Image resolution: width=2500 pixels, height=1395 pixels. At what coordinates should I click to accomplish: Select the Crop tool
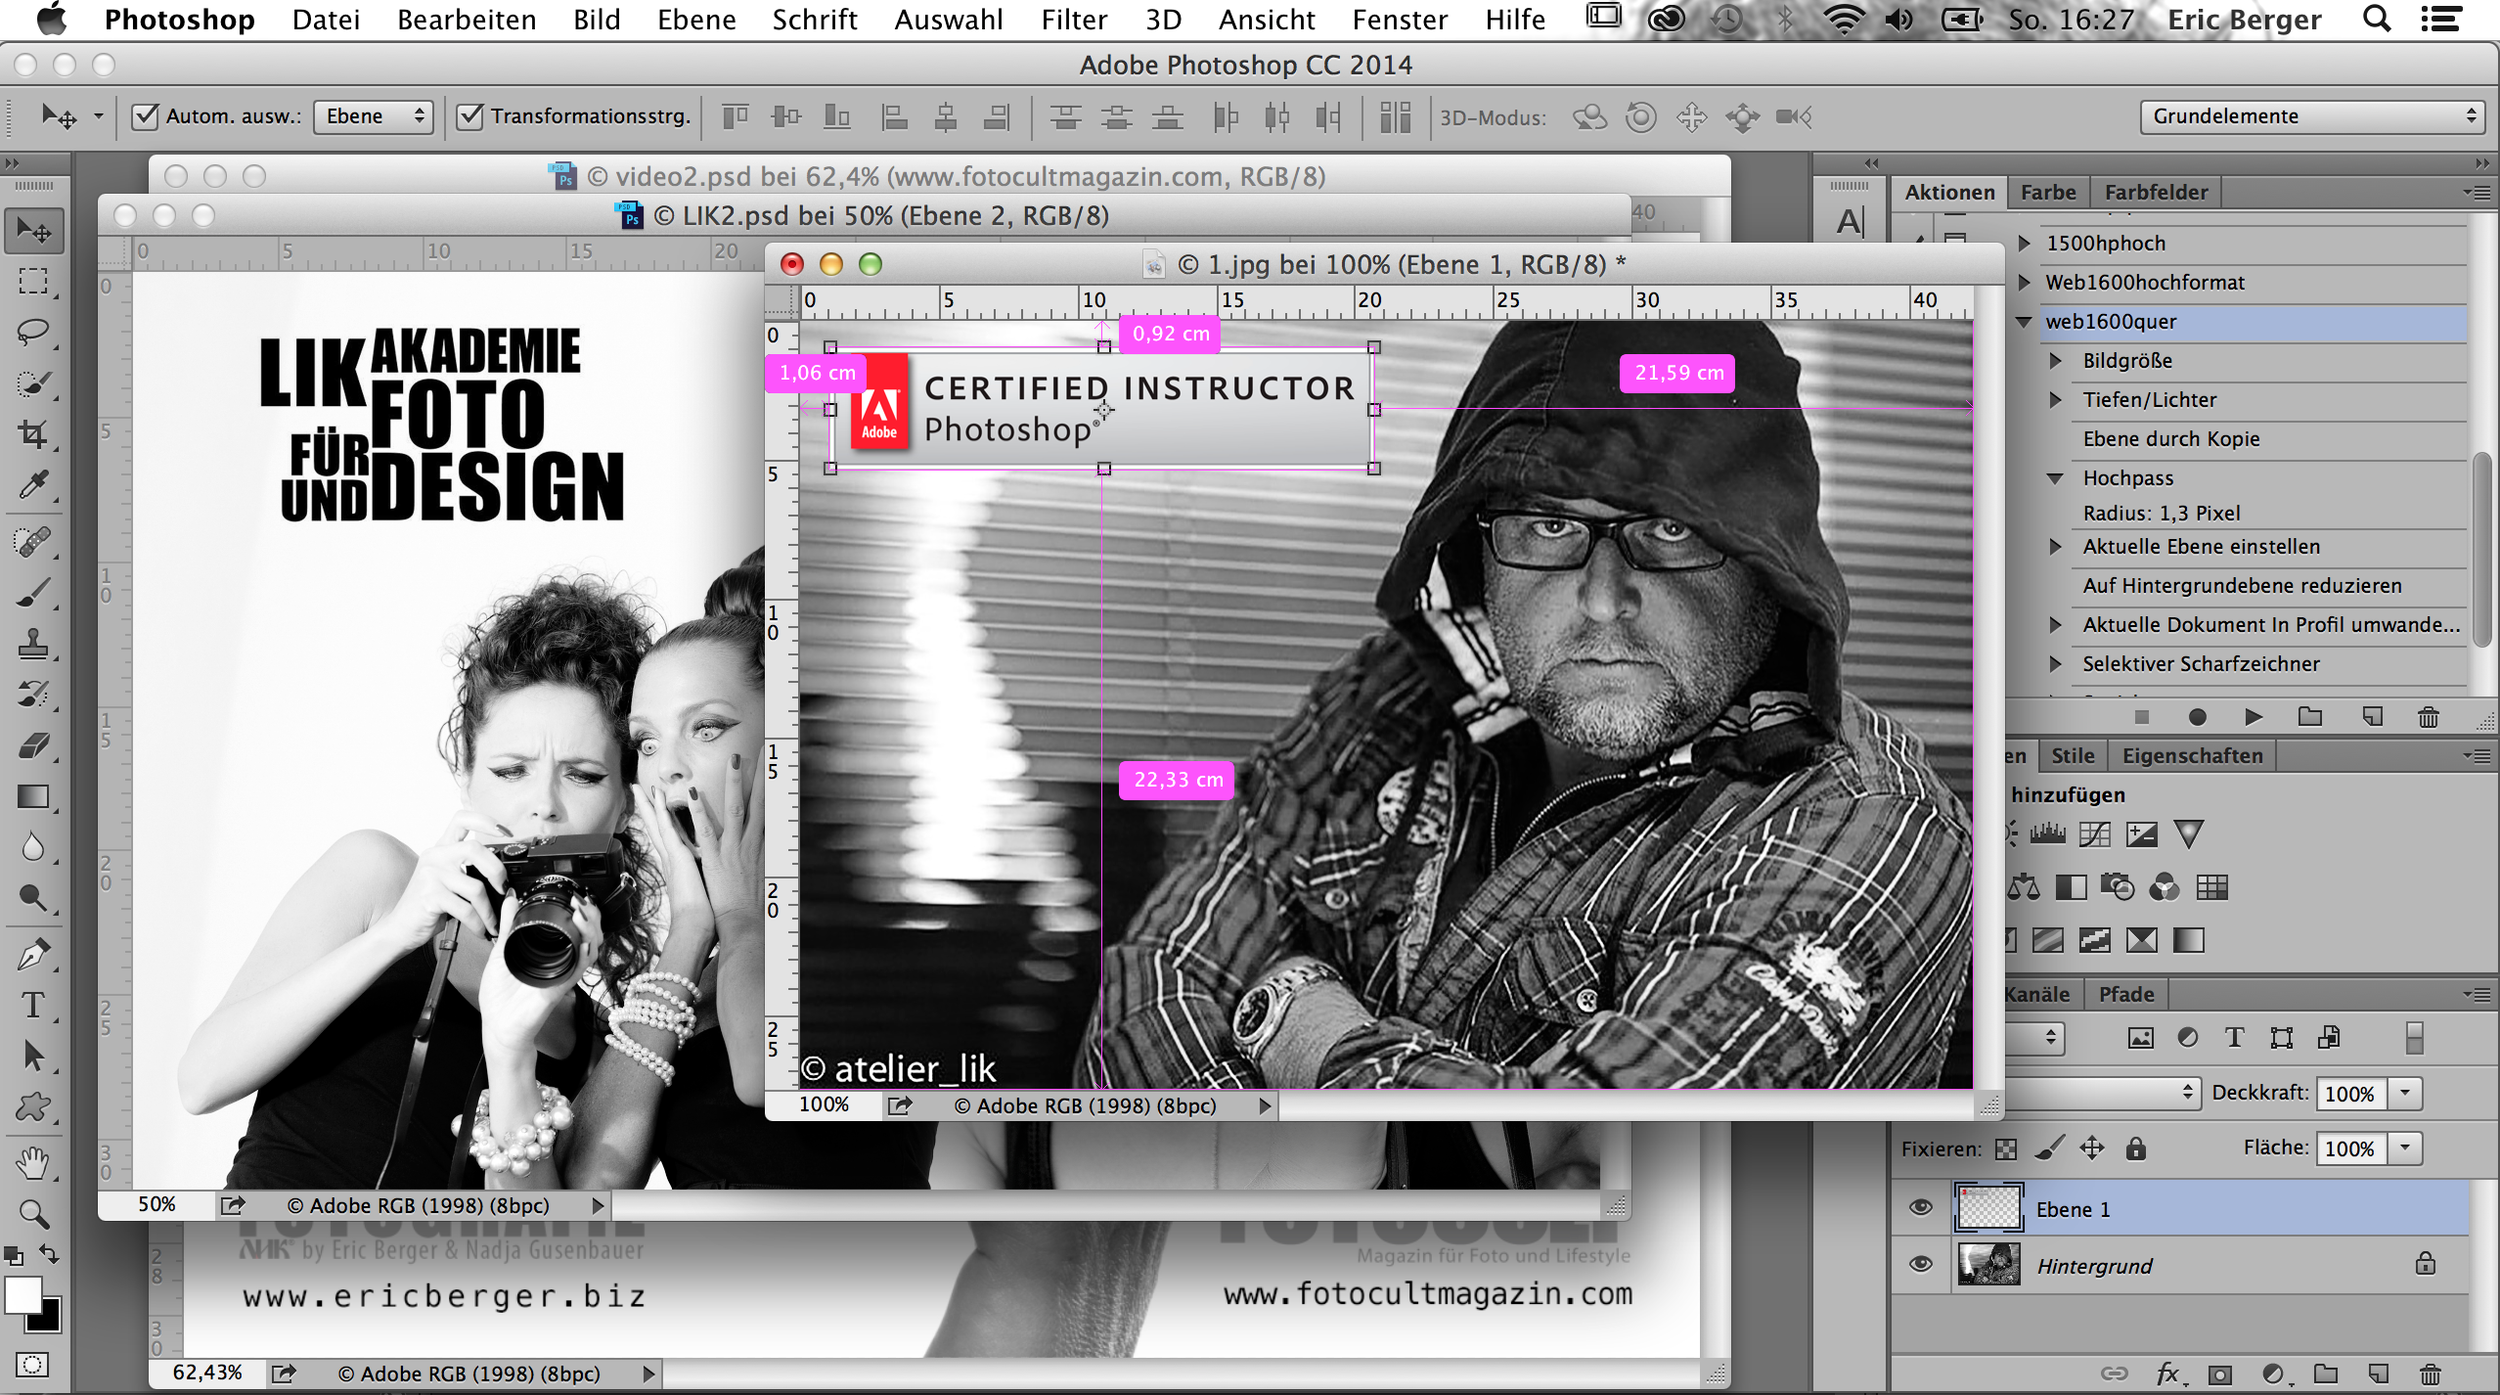[33, 434]
